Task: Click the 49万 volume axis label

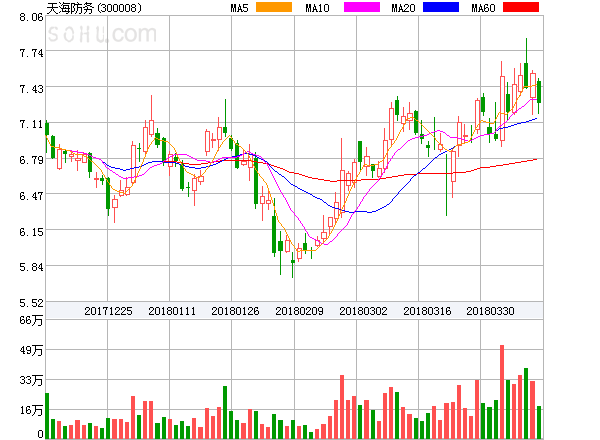Action: coord(31,350)
